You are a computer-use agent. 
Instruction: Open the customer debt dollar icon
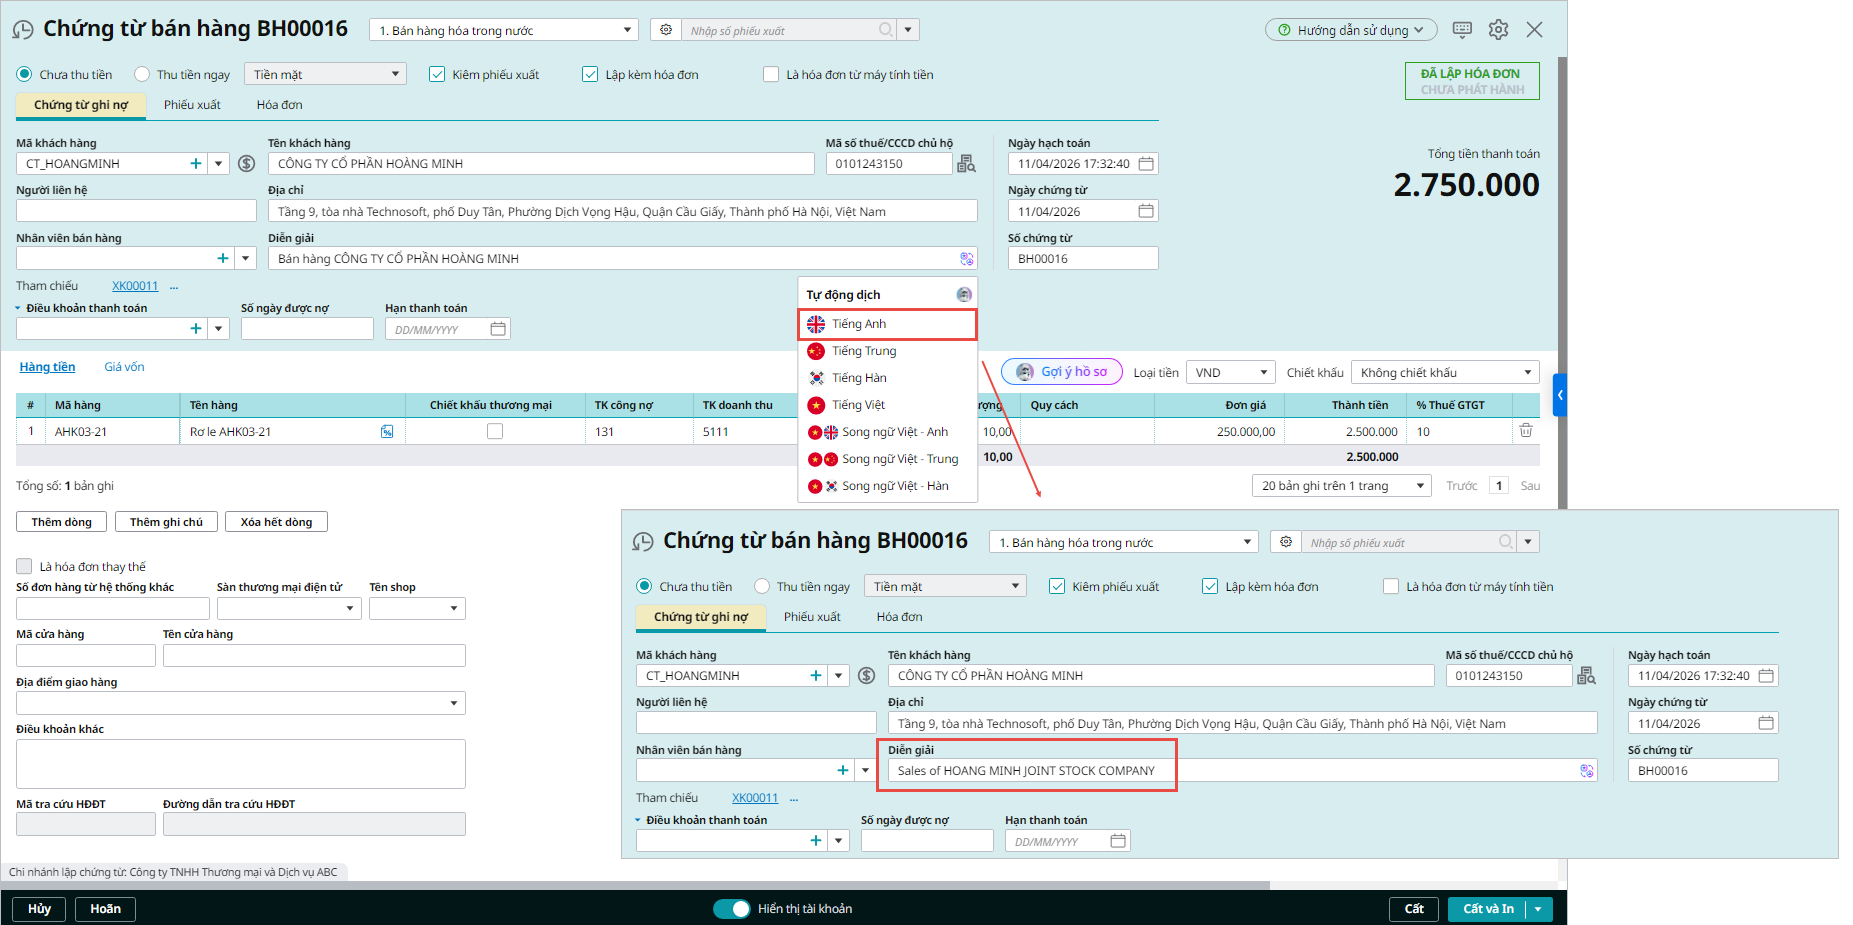(x=247, y=164)
